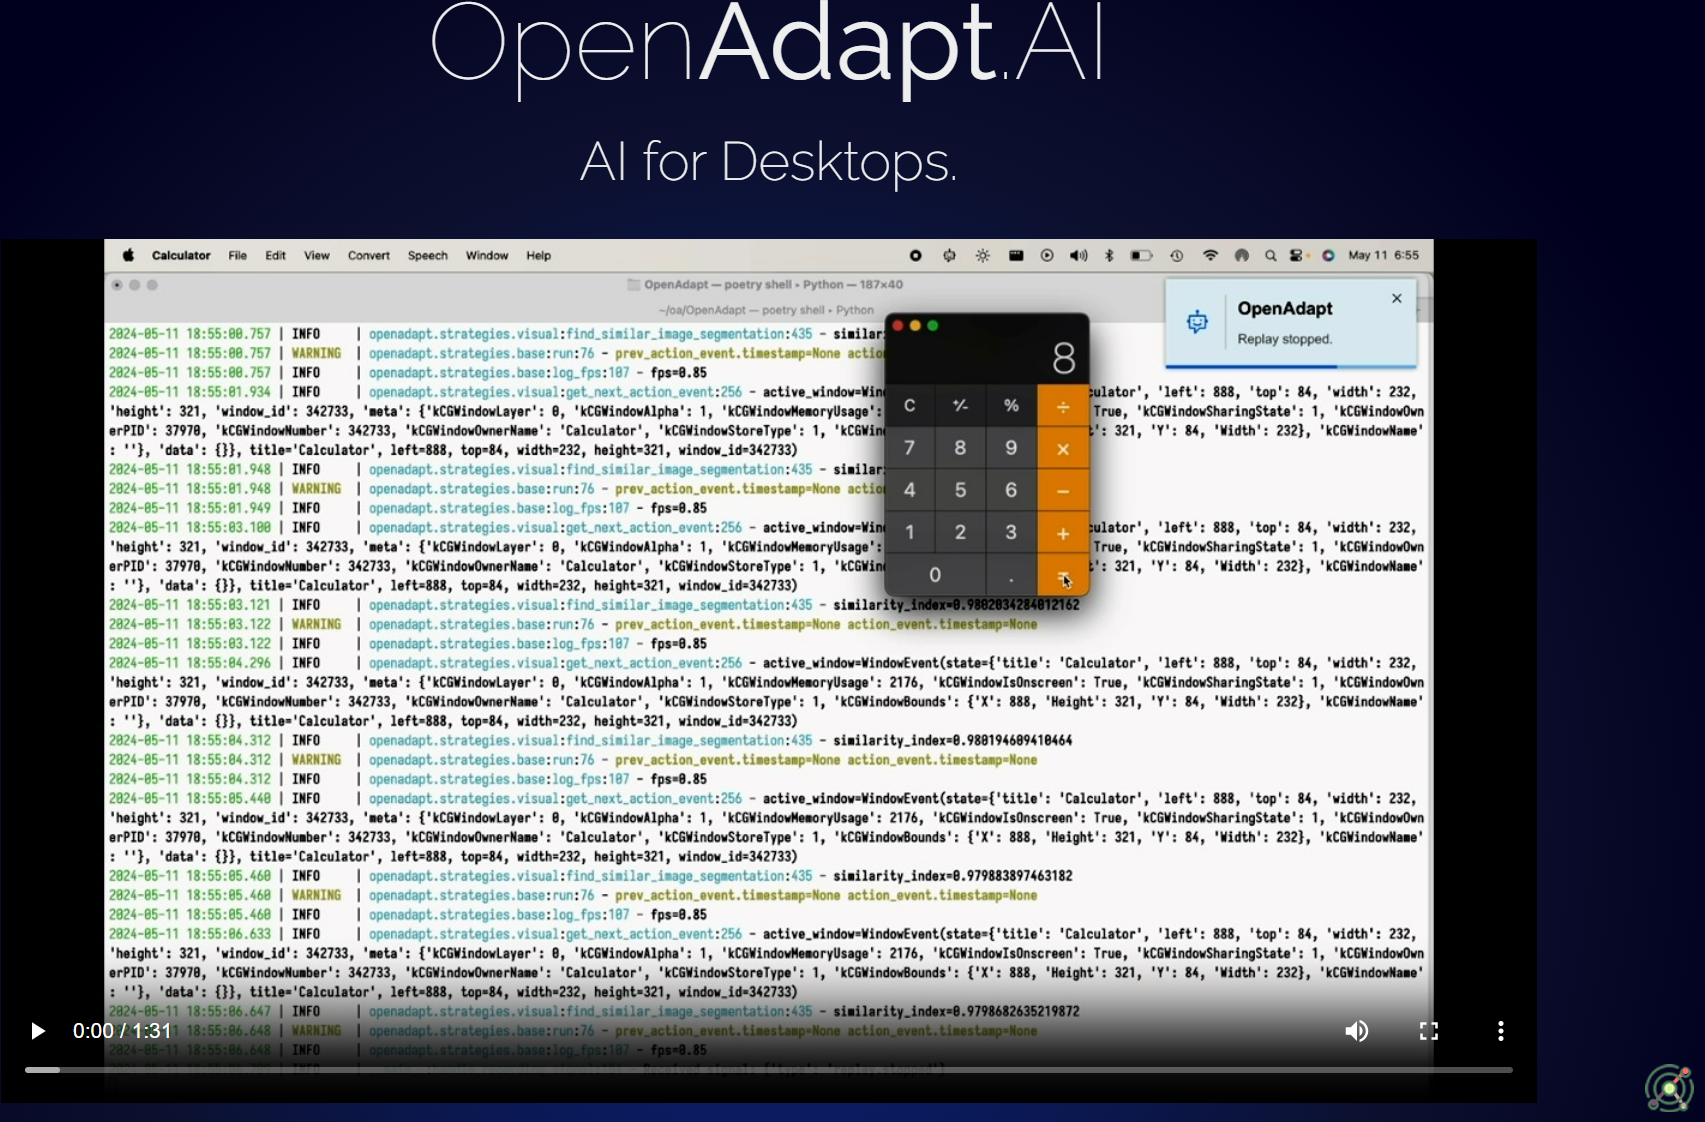The image size is (1705, 1122).
Task: Click the May 11 6:55 clock
Action: tap(1383, 256)
